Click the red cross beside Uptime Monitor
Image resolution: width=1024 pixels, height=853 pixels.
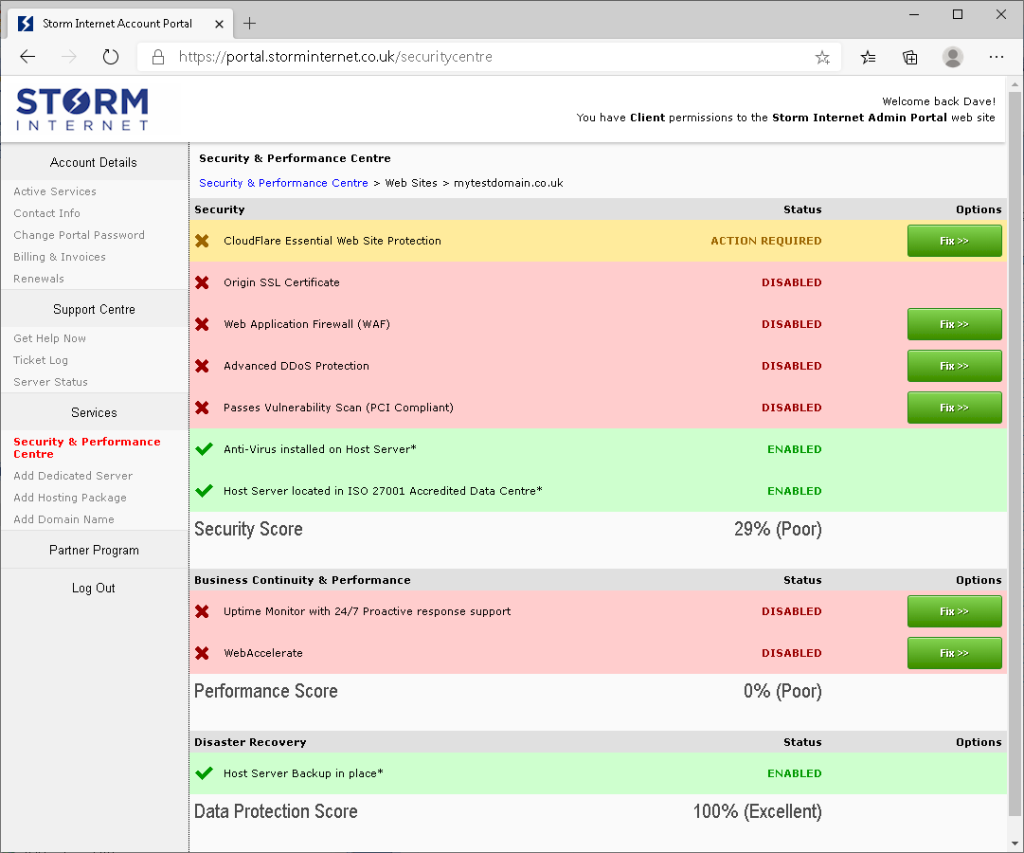(202, 612)
